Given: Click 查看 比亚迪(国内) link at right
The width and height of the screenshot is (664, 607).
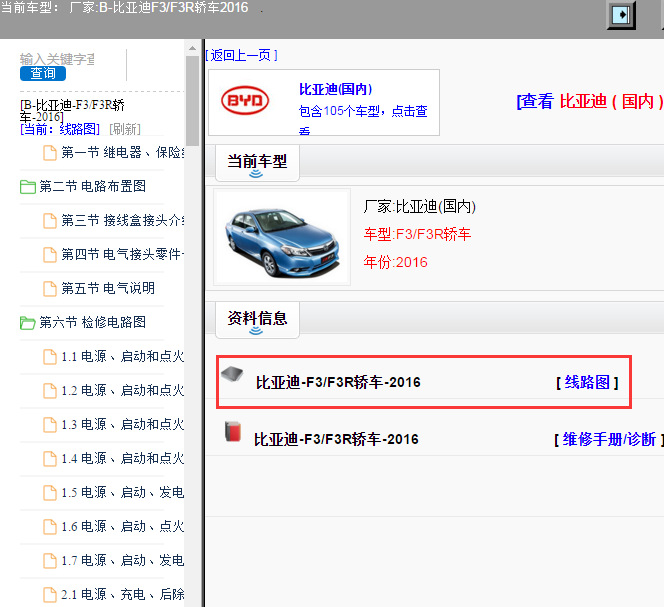Looking at the screenshot, I should [x=589, y=102].
